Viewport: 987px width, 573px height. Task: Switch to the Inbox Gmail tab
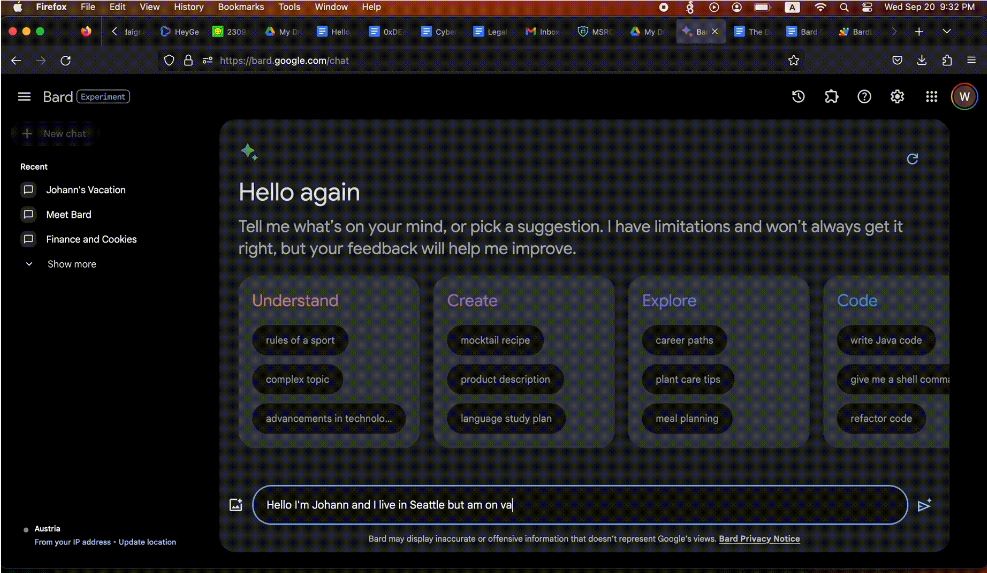[543, 31]
